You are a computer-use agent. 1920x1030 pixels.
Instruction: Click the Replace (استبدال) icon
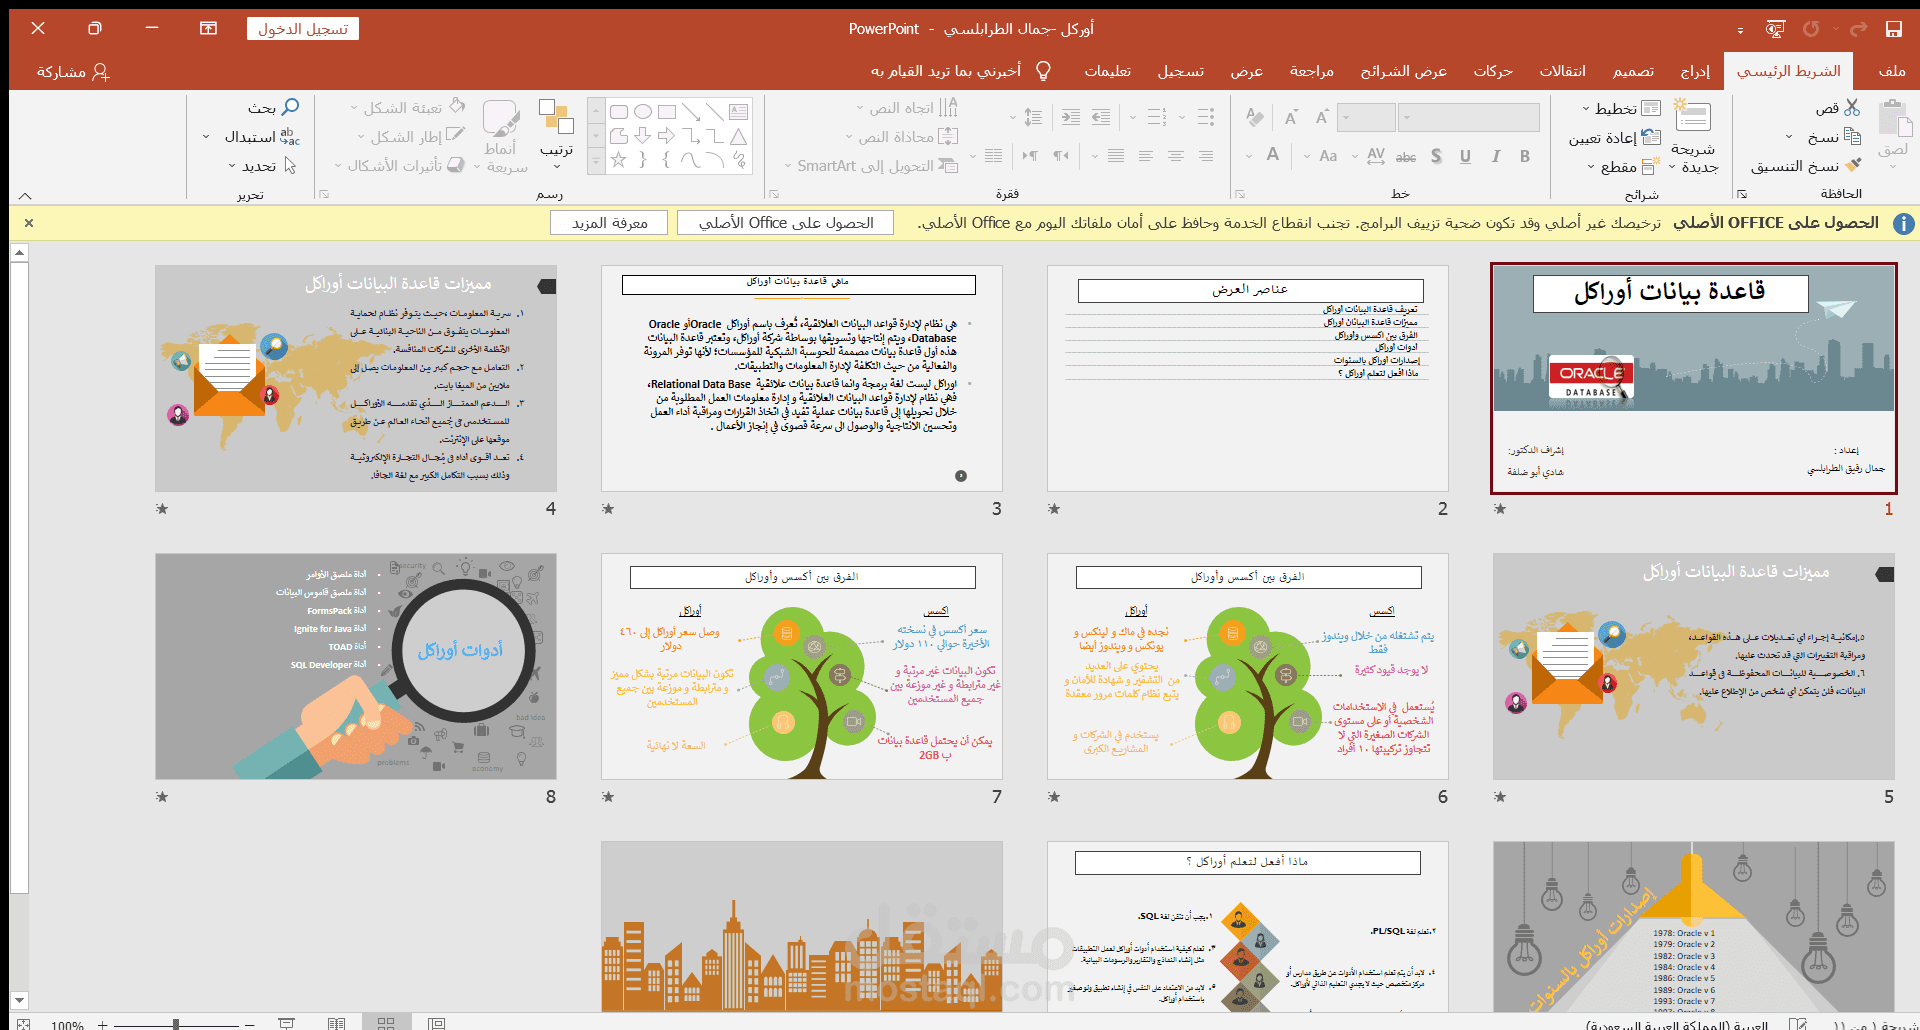pyautogui.click(x=289, y=136)
